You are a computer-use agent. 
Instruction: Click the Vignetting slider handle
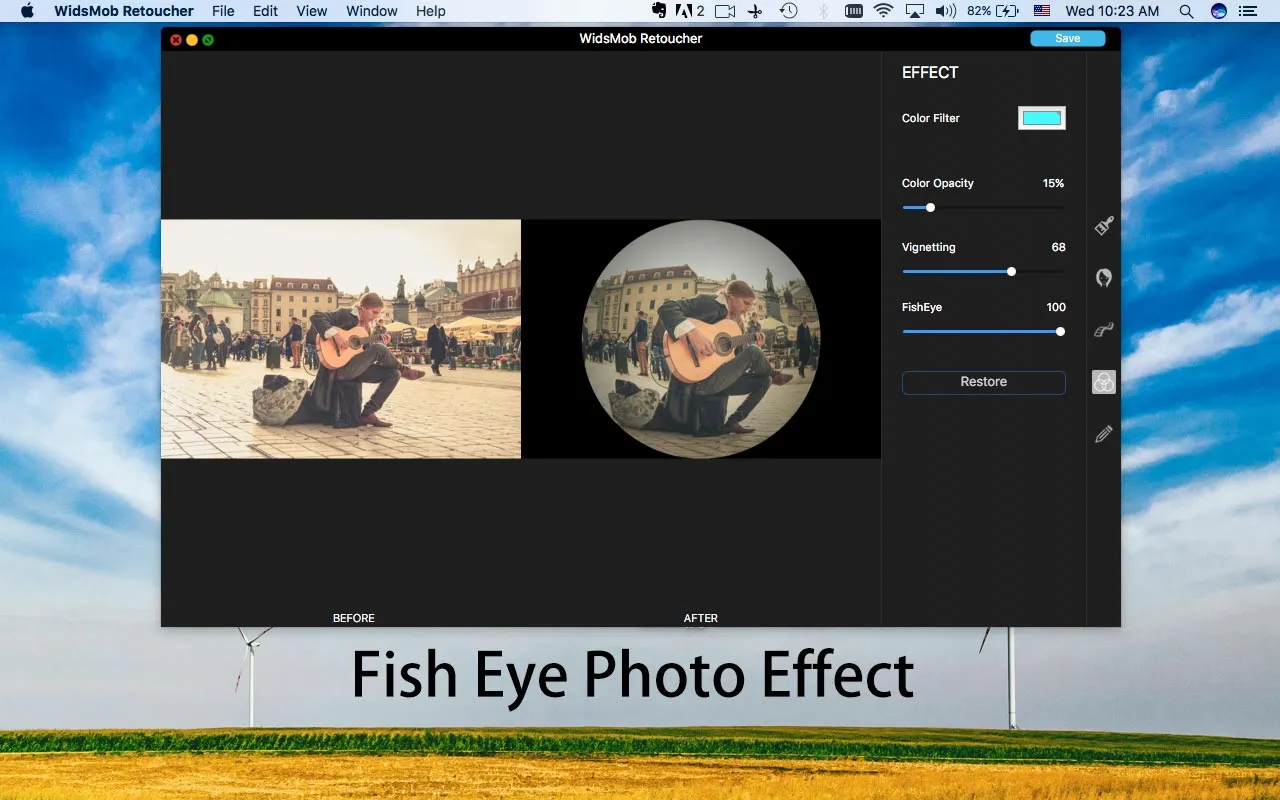tap(1011, 271)
